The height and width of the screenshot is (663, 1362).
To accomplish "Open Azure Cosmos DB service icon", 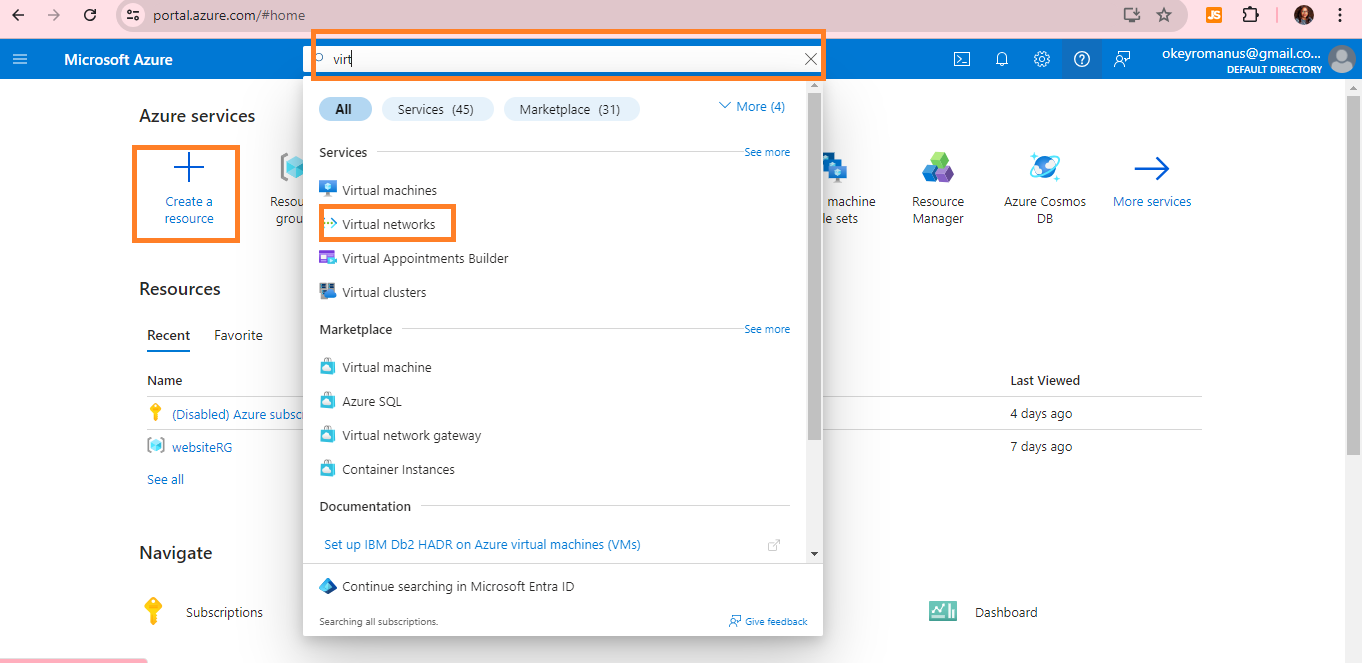I will (x=1044, y=168).
